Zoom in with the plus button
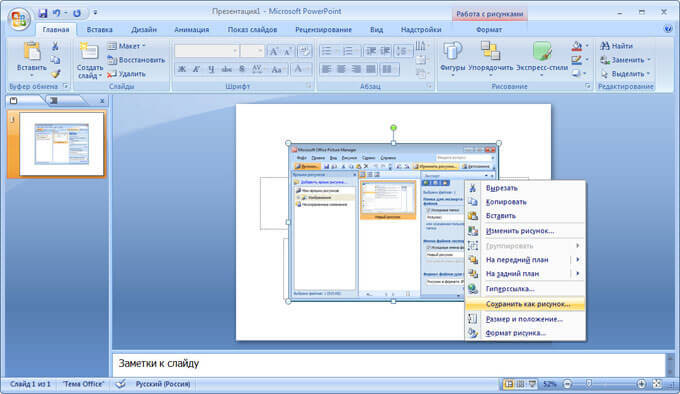Image resolution: width=680 pixels, height=394 pixels. (x=641, y=384)
